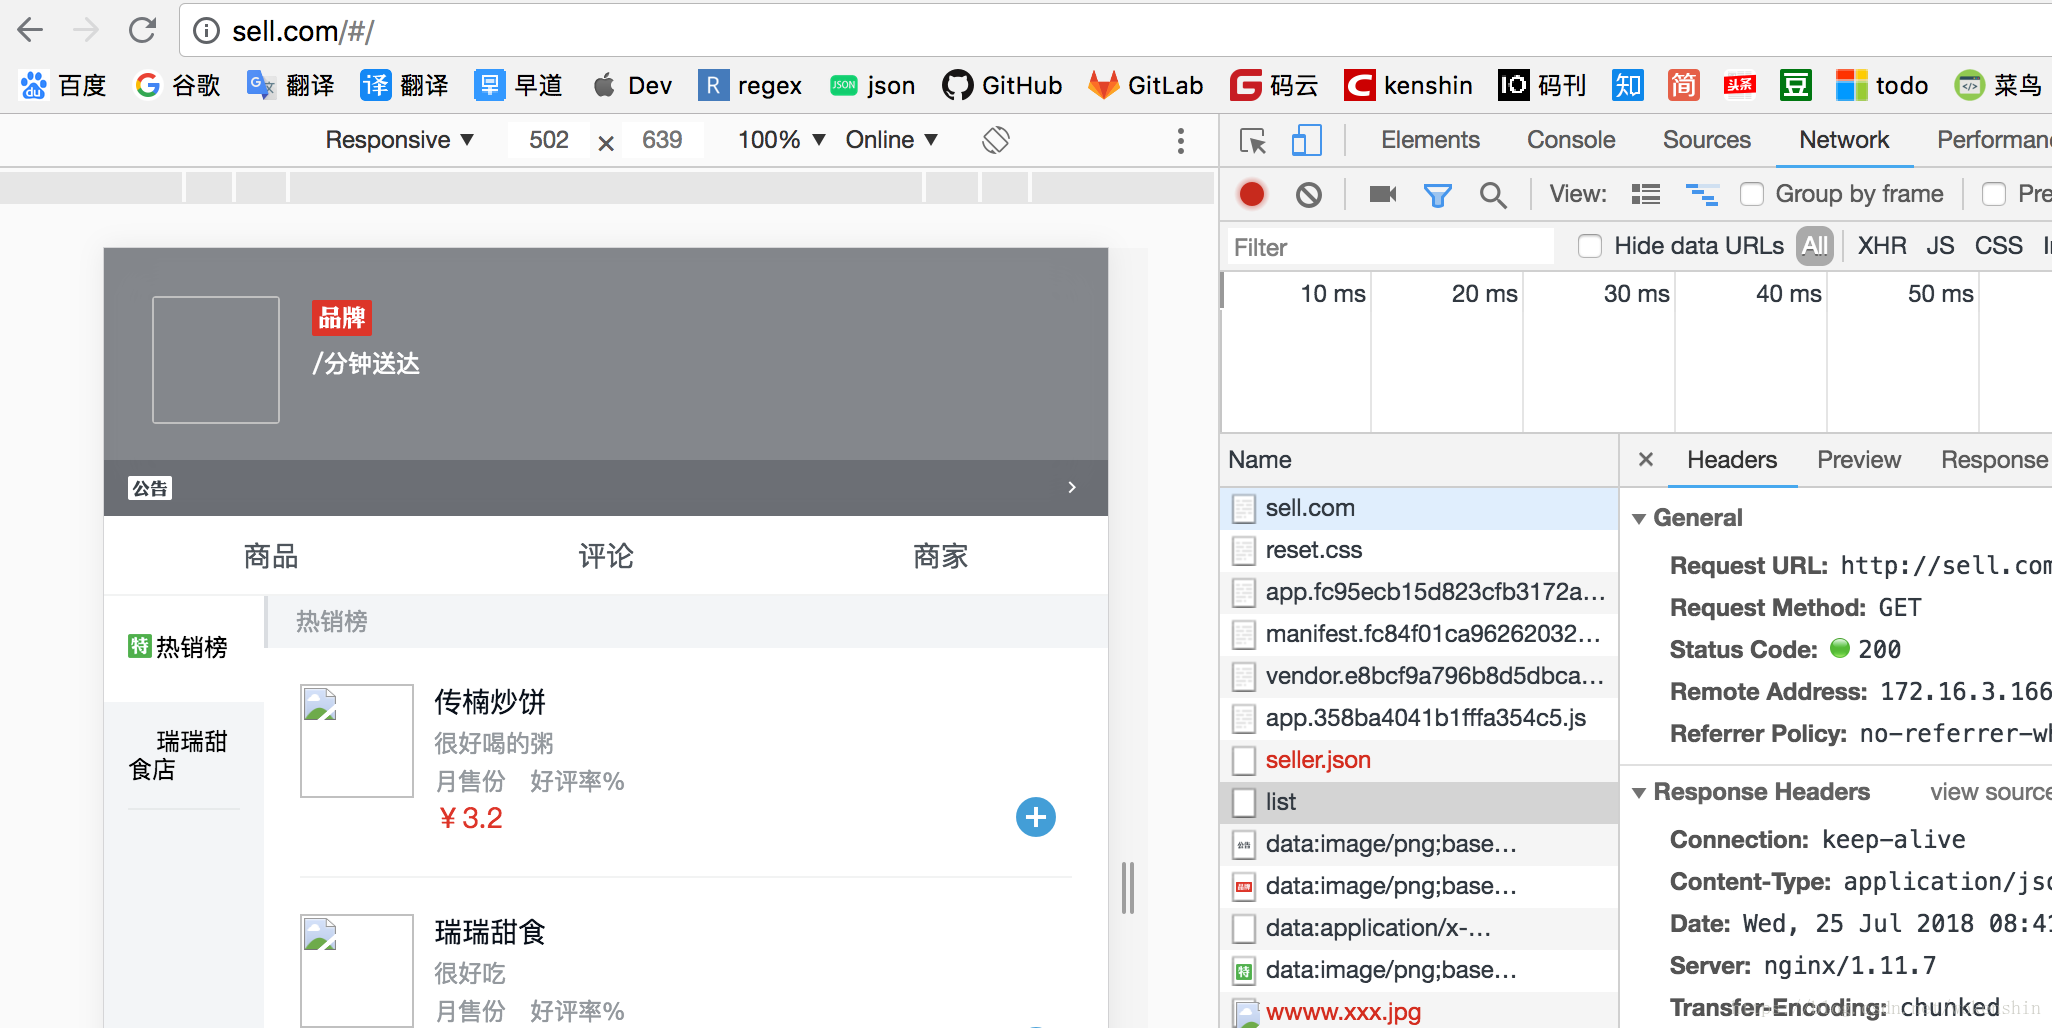This screenshot has height=1028, width=2052.
Task: Filter requests by XHR
Action: tap(1882, 246)
